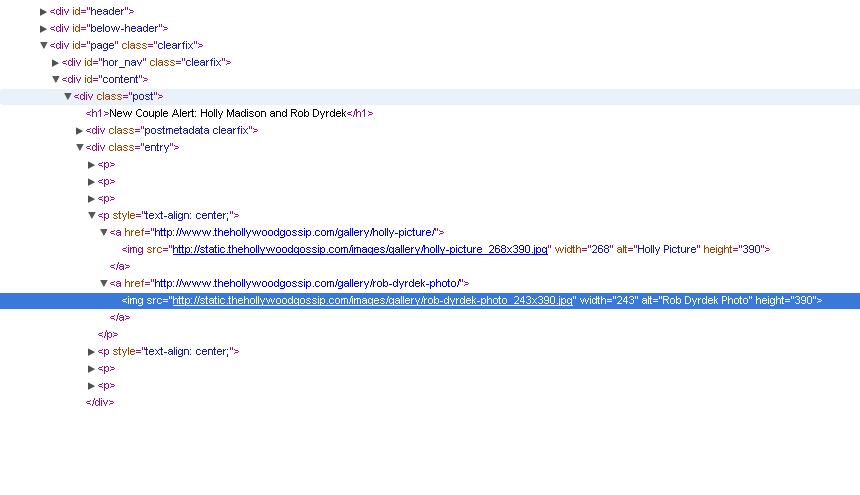Collapse the rob-dyrdek-photo anchor node arrow
860x495 pixels.
103,283
